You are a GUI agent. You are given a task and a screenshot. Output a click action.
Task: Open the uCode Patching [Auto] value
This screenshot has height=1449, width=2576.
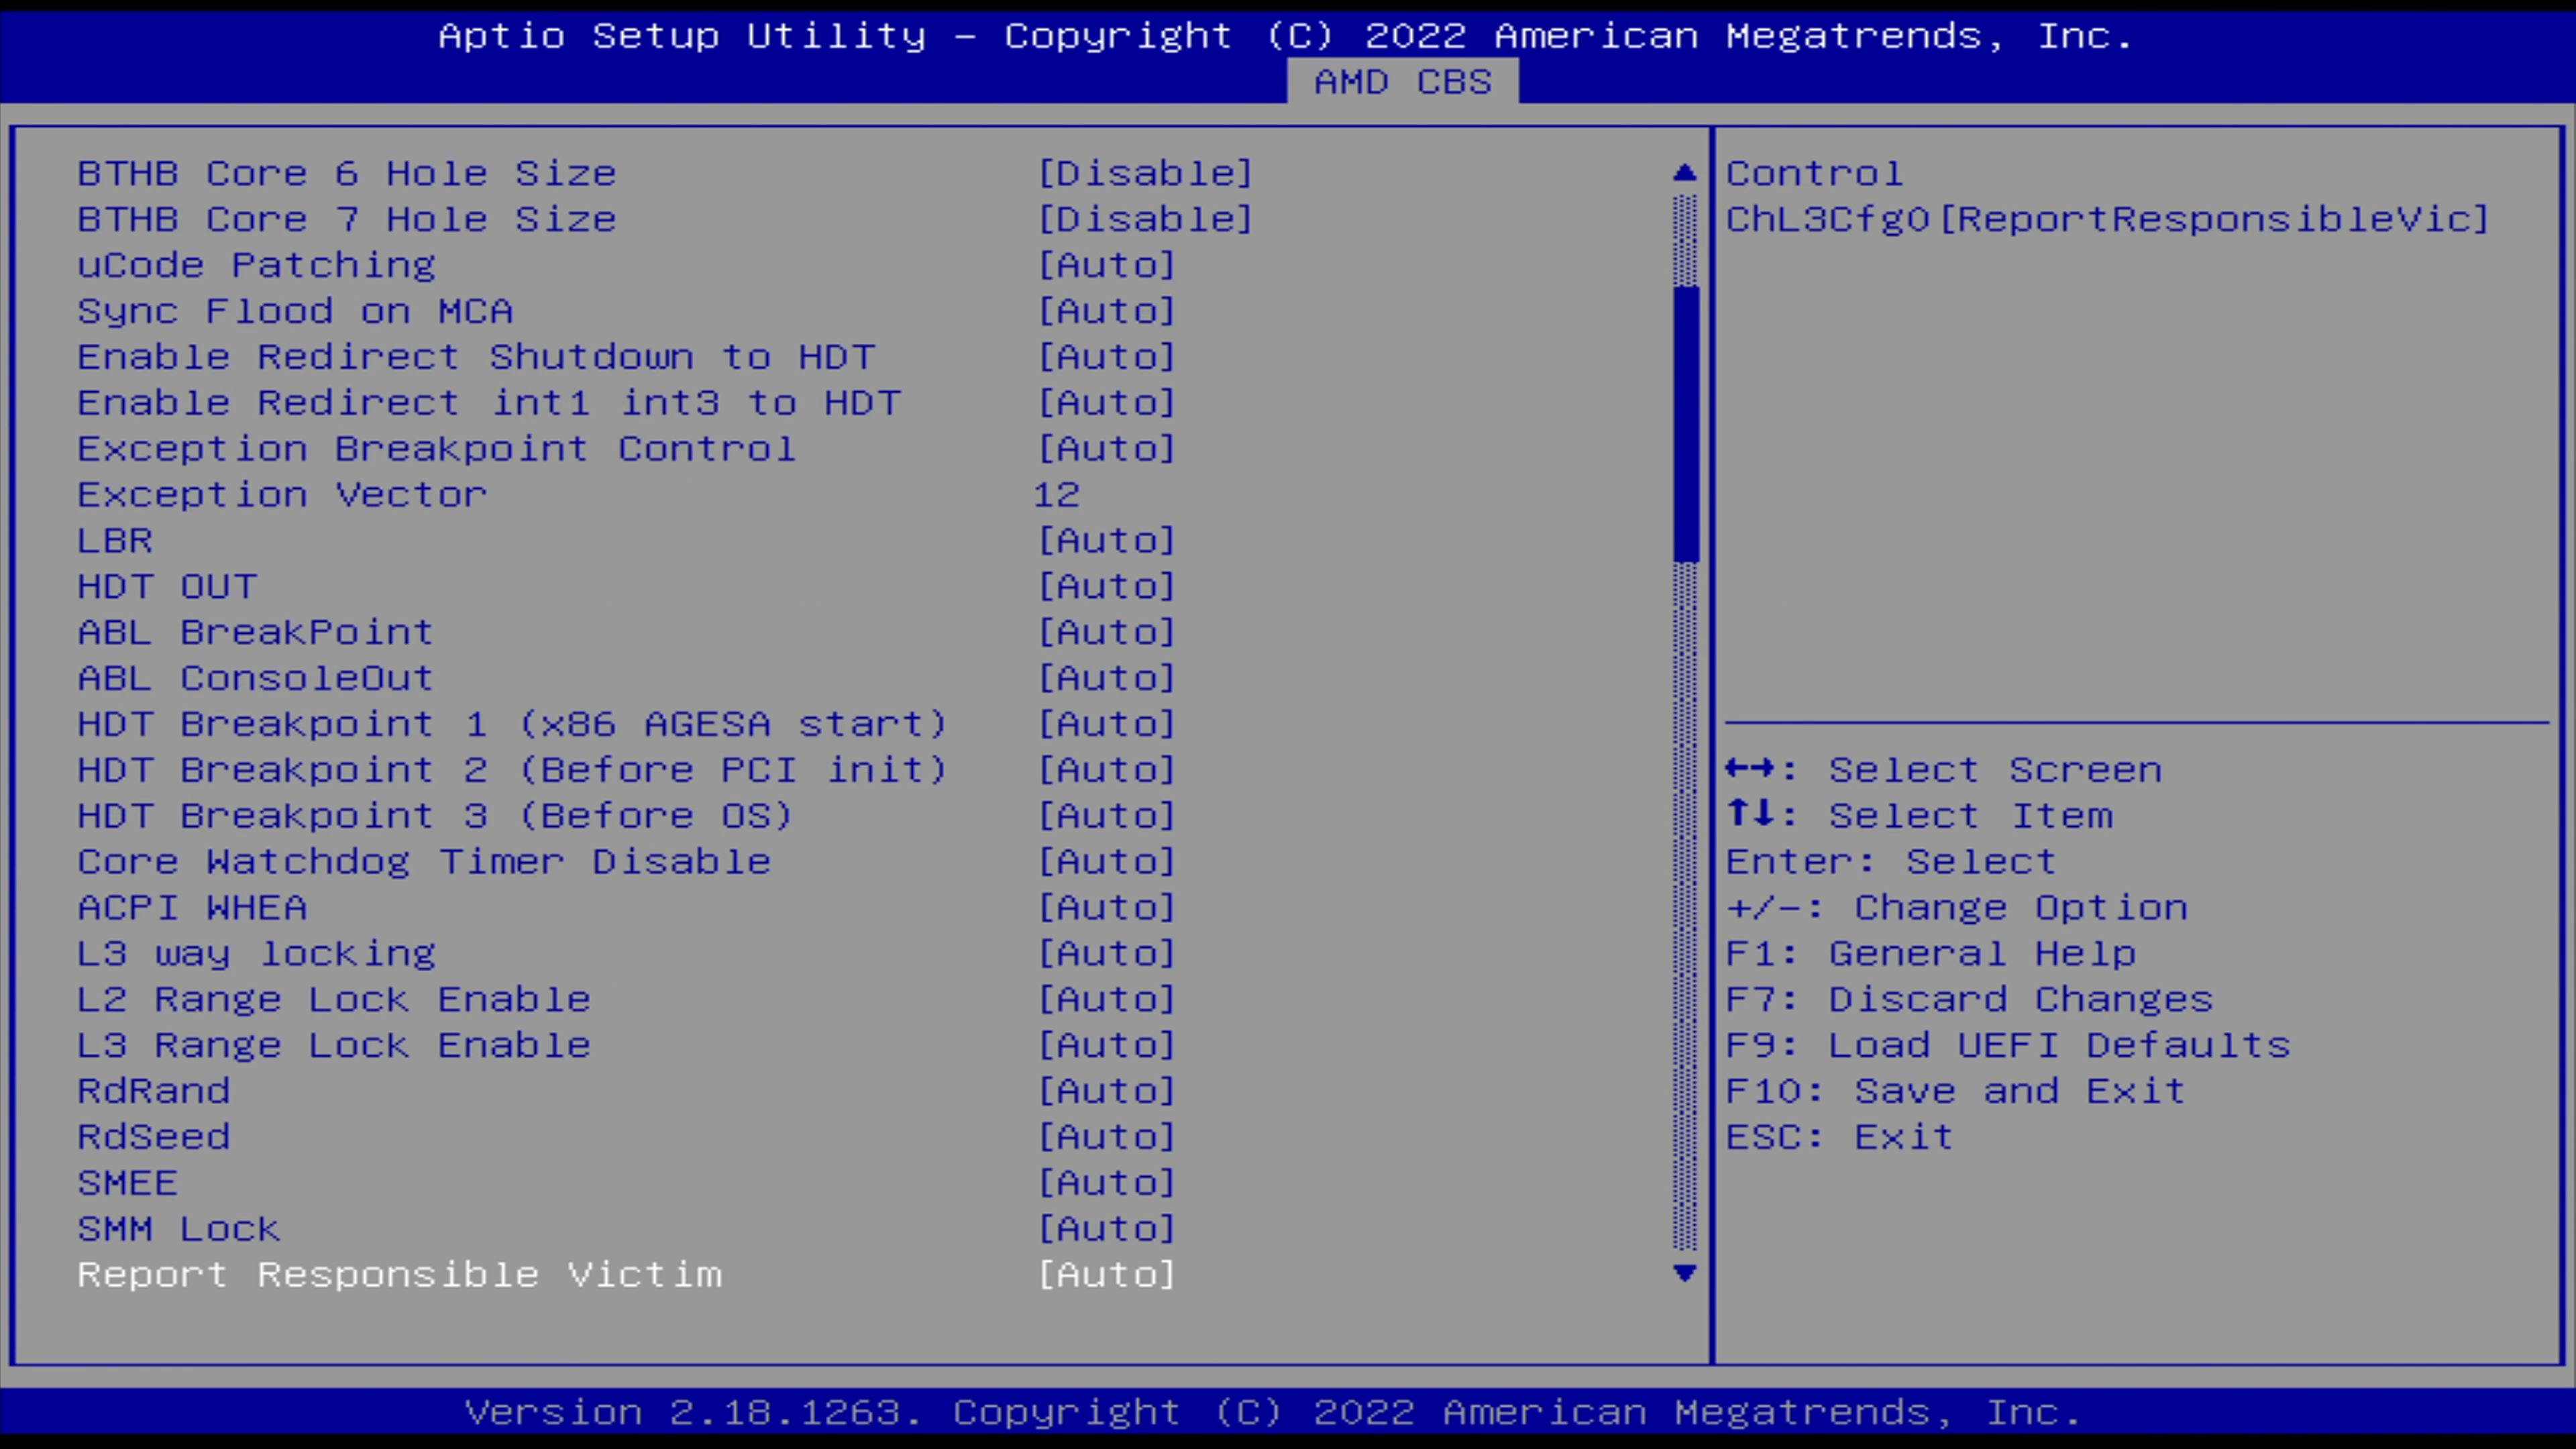click(x=1106, y=265)
